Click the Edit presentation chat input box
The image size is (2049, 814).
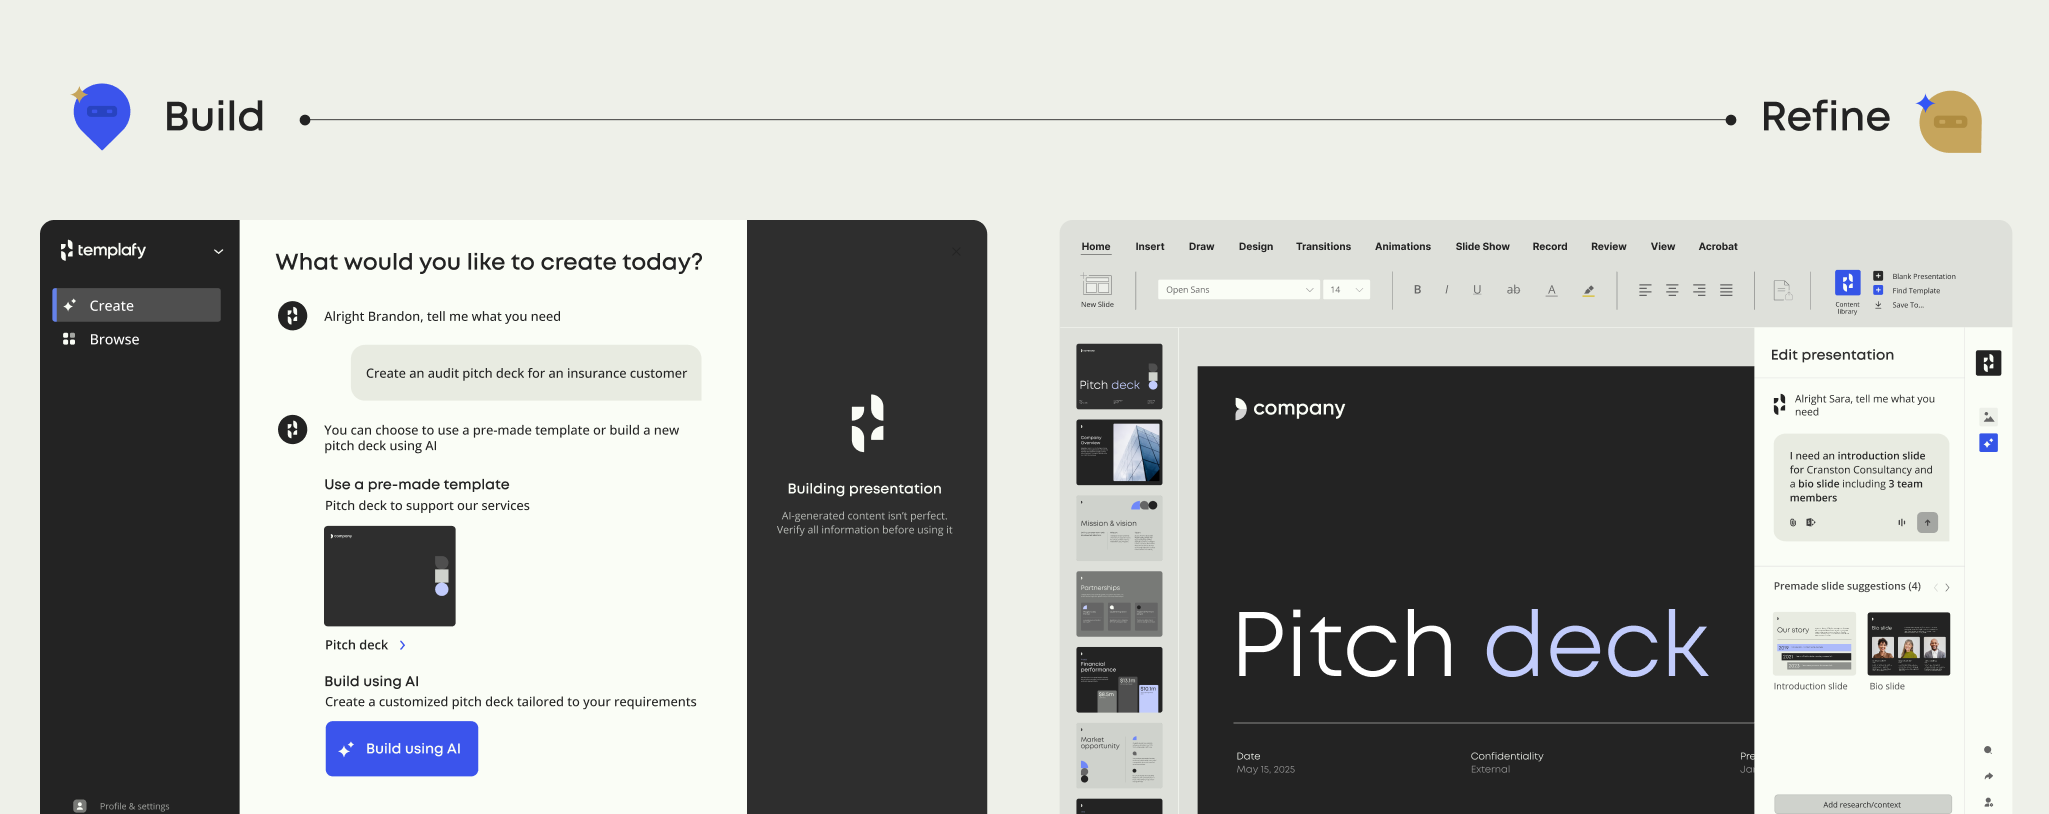tap(1862, 487)
